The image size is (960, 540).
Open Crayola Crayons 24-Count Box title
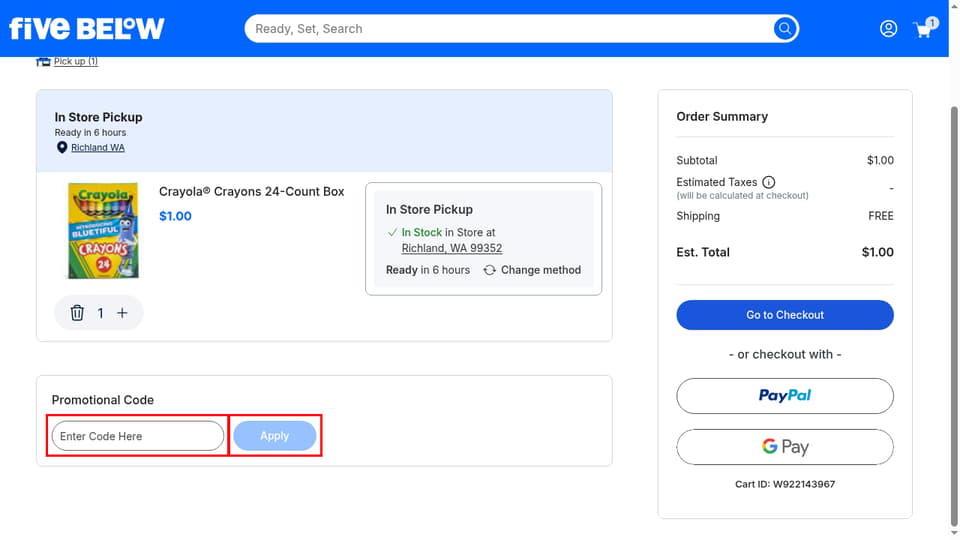pyautogui.click(x=251, y=192)
